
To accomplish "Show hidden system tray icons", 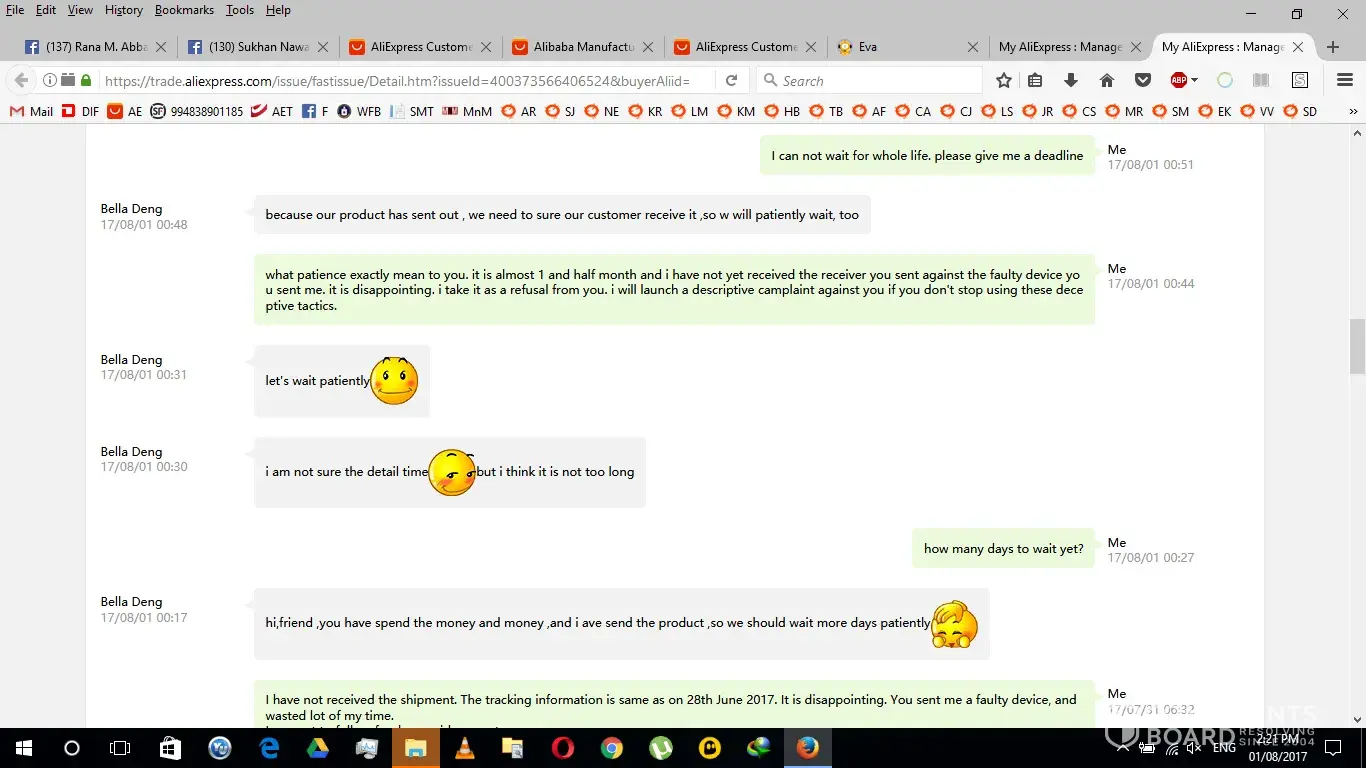I will click(1121, 748).
